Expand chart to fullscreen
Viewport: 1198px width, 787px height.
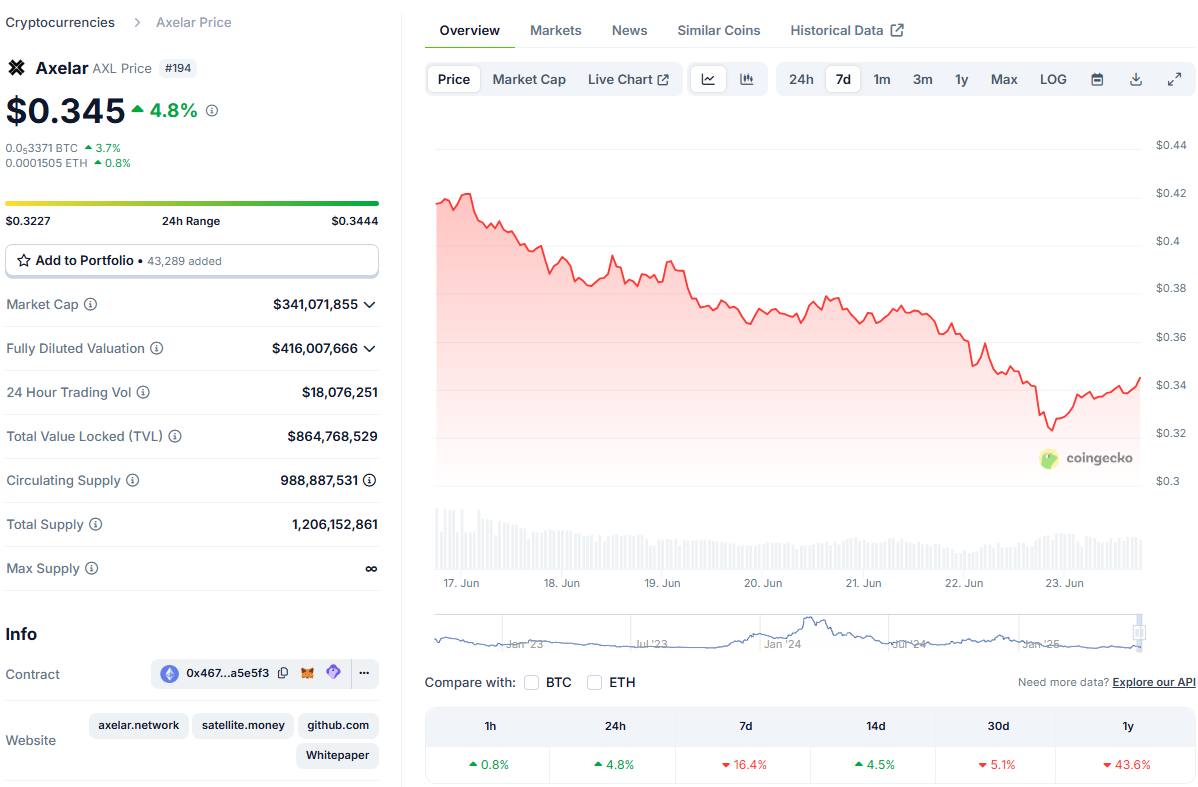1174,79
